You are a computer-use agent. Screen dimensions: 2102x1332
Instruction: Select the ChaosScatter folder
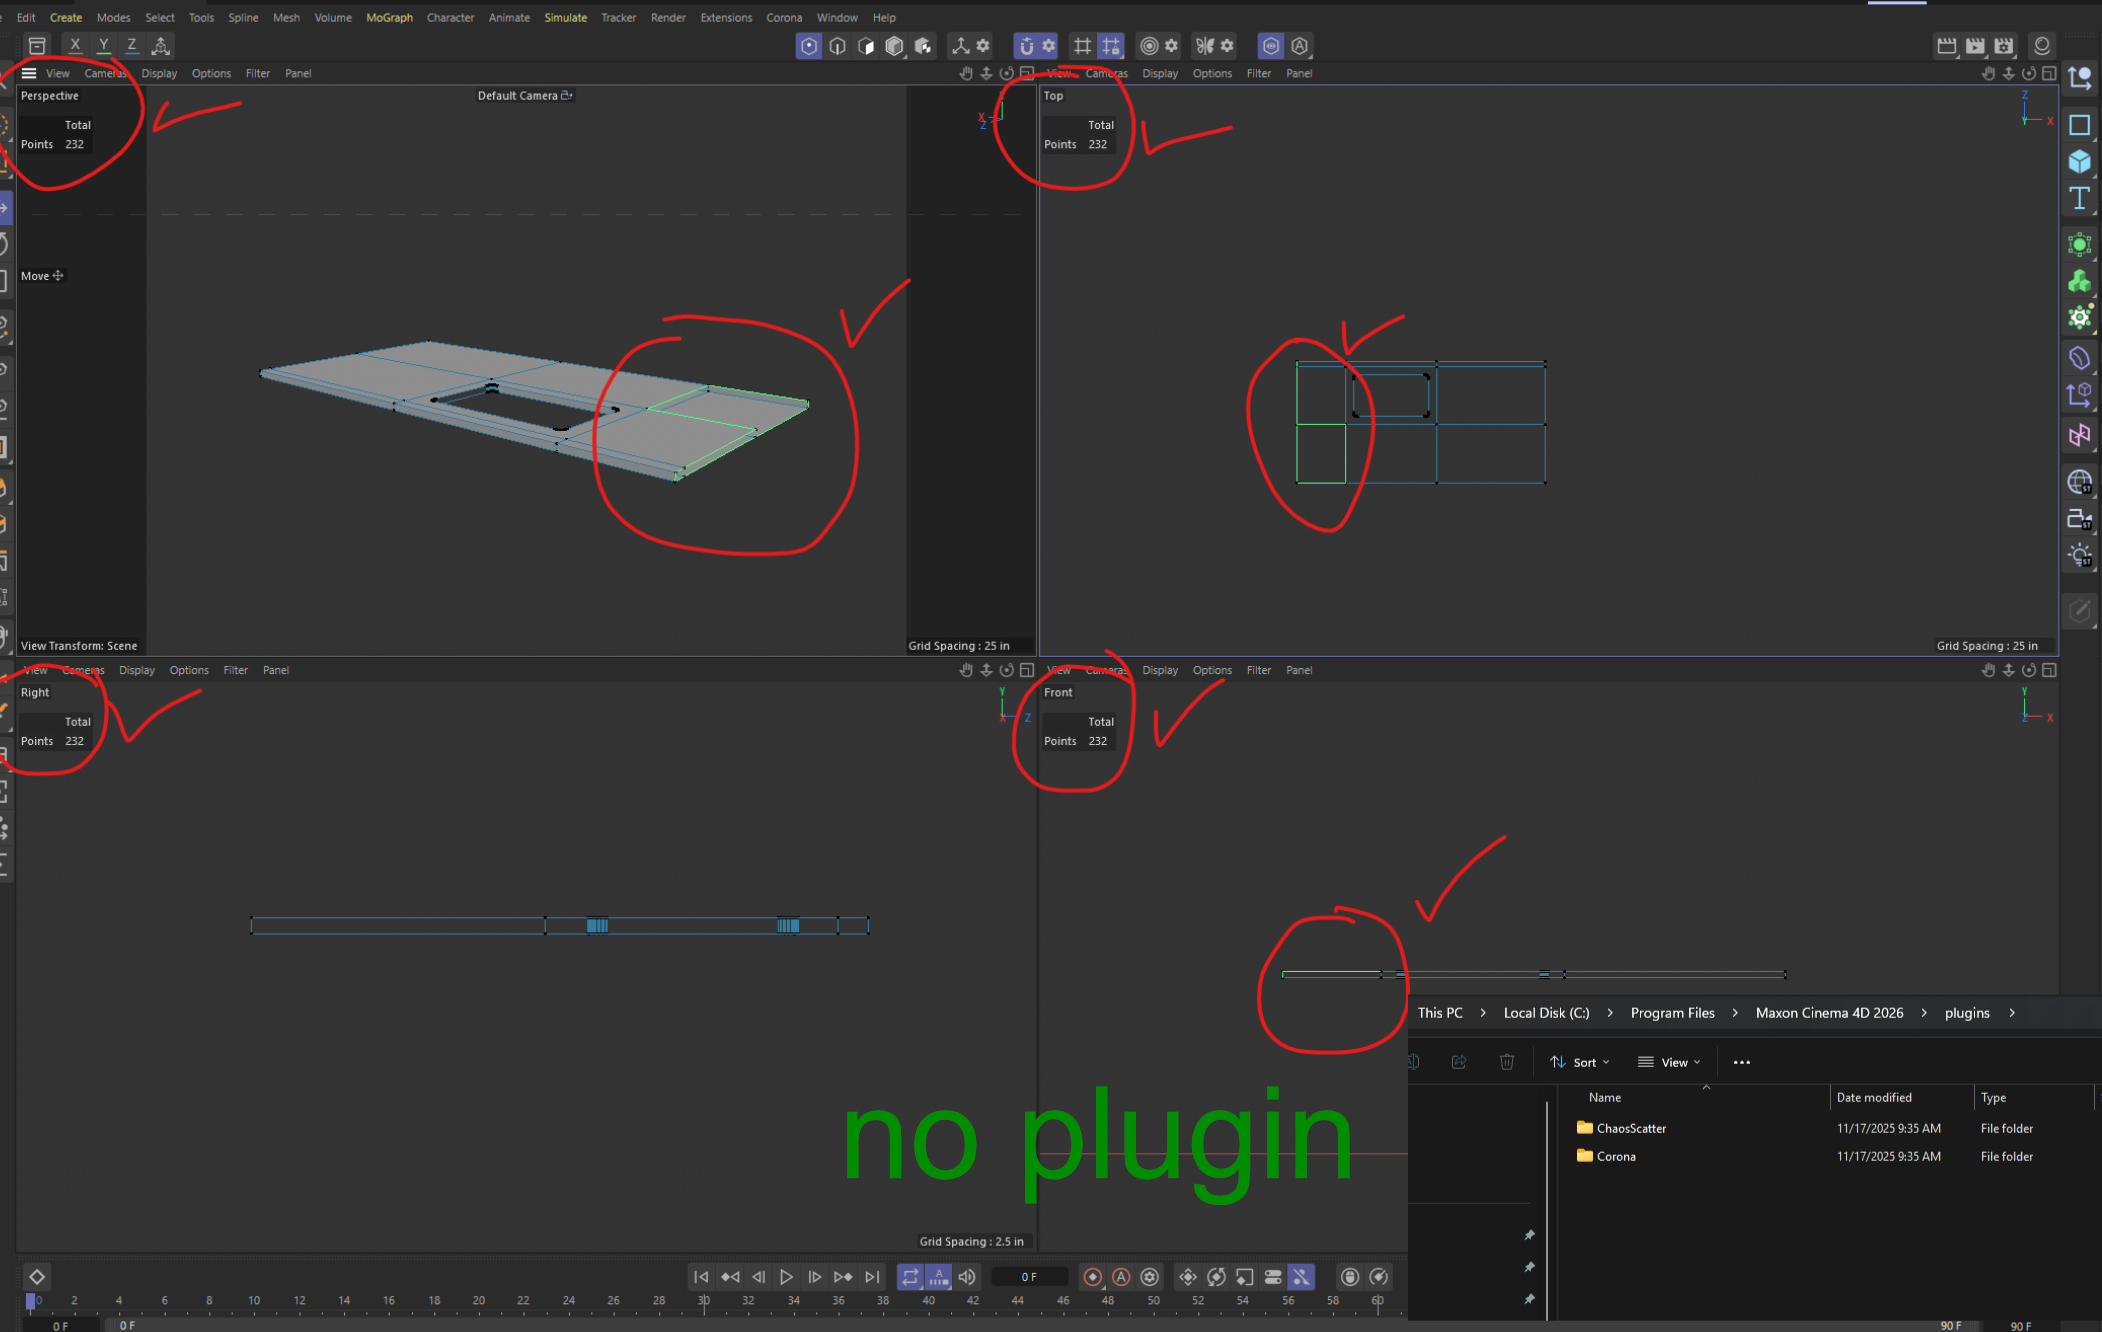[x=1631, y=1128]
